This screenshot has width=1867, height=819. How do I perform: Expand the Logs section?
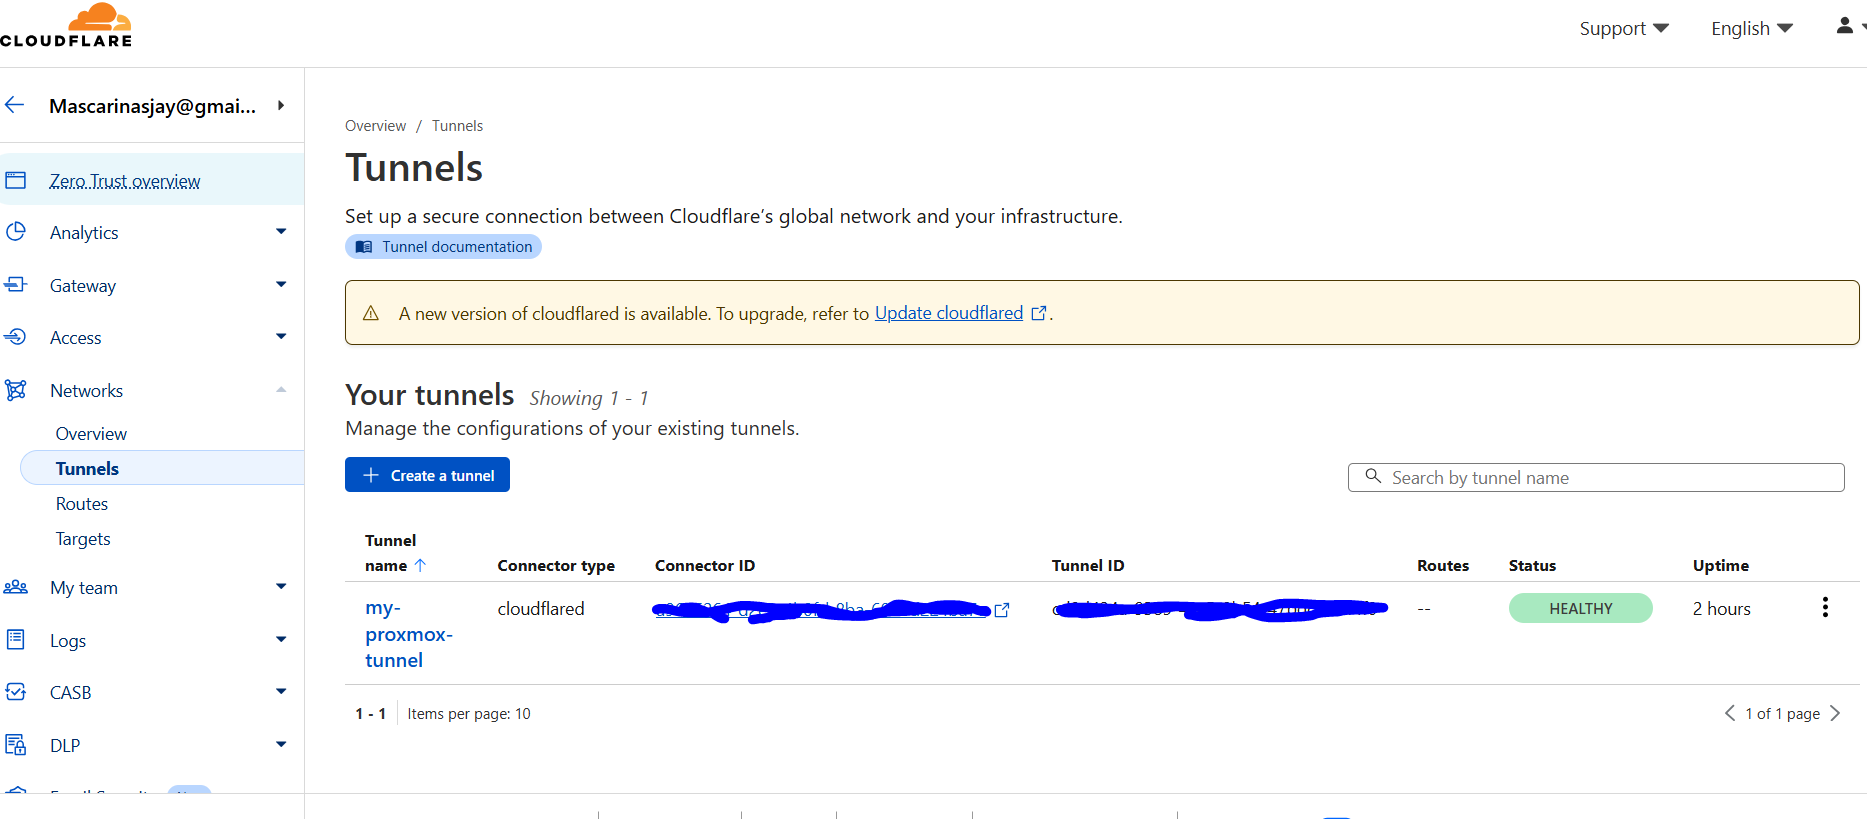point(281,640)
